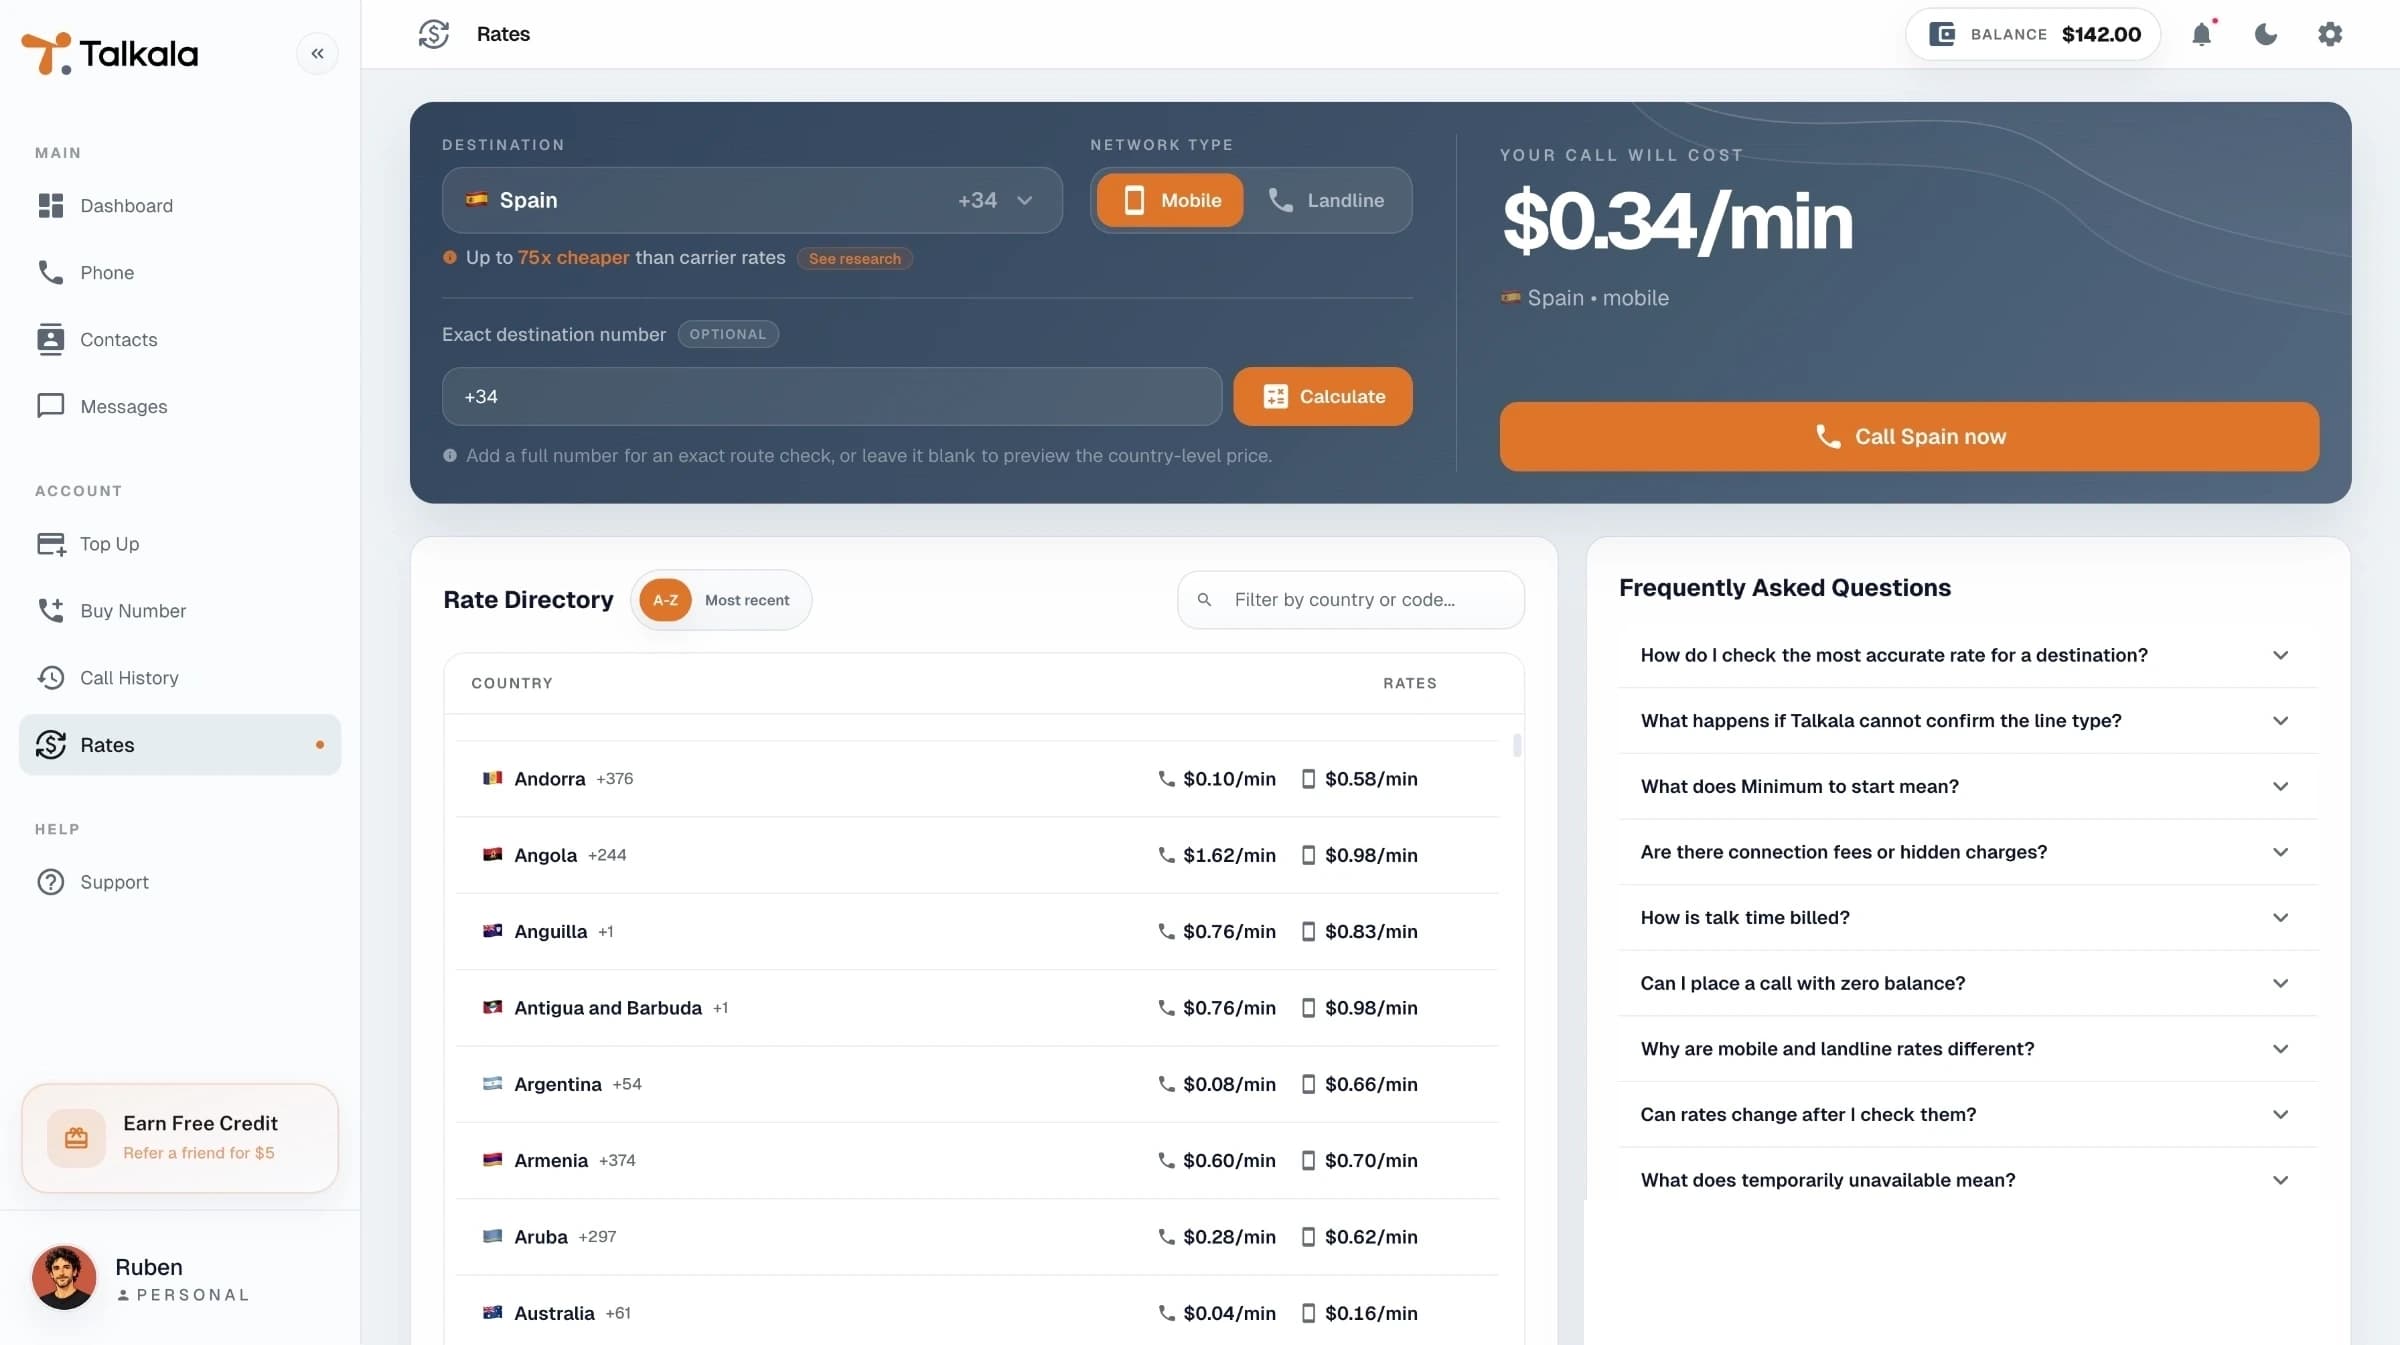
Task: Sort the rate directory A-Z
Action: (x=665, y=600)
